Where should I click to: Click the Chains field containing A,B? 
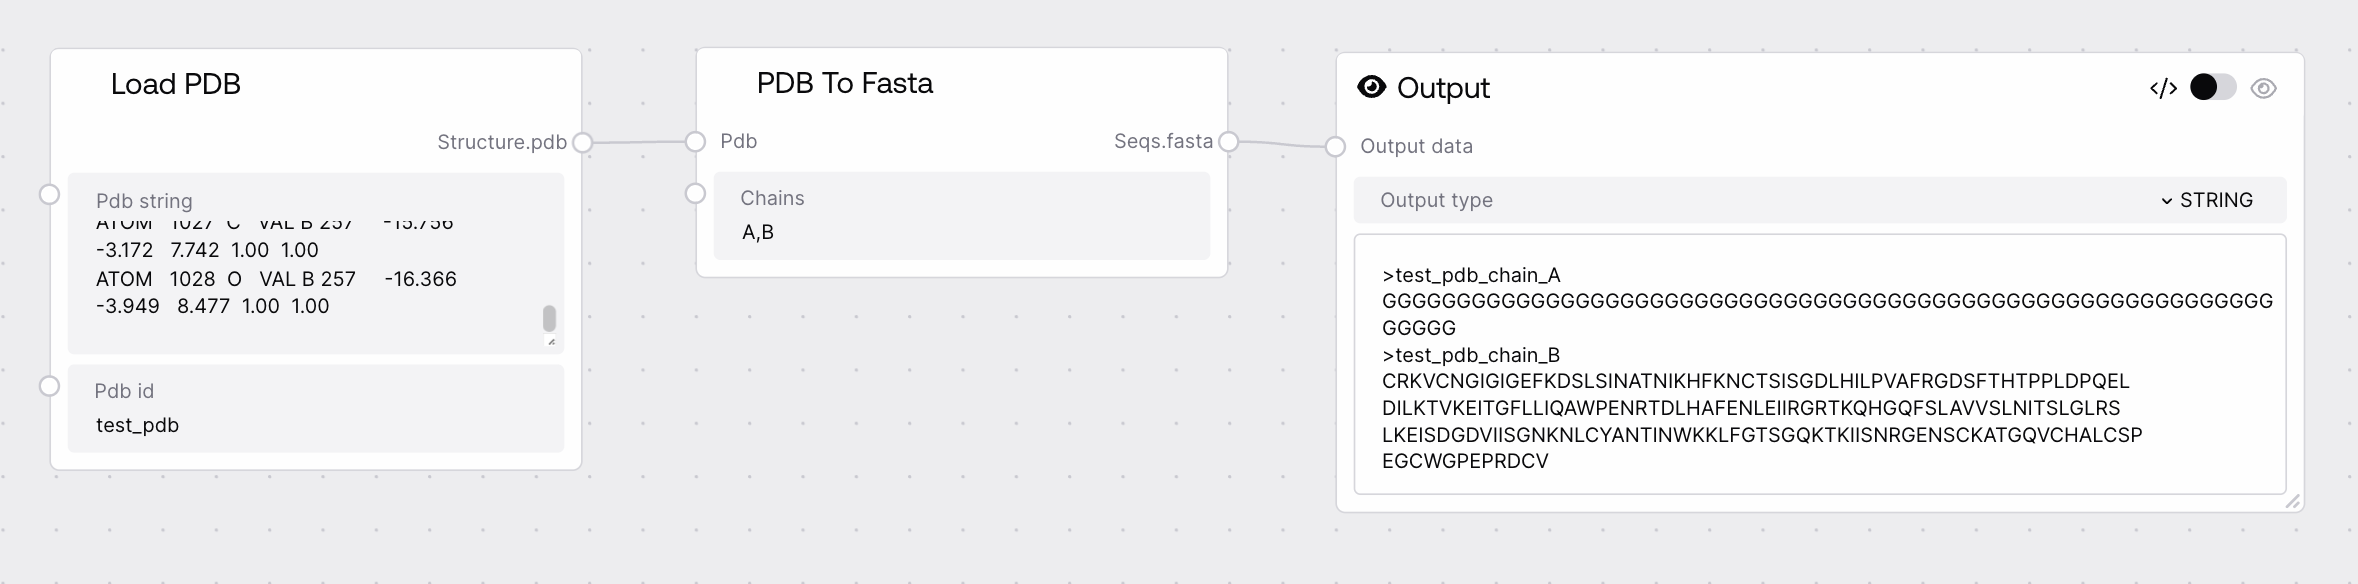click(960, 232)
